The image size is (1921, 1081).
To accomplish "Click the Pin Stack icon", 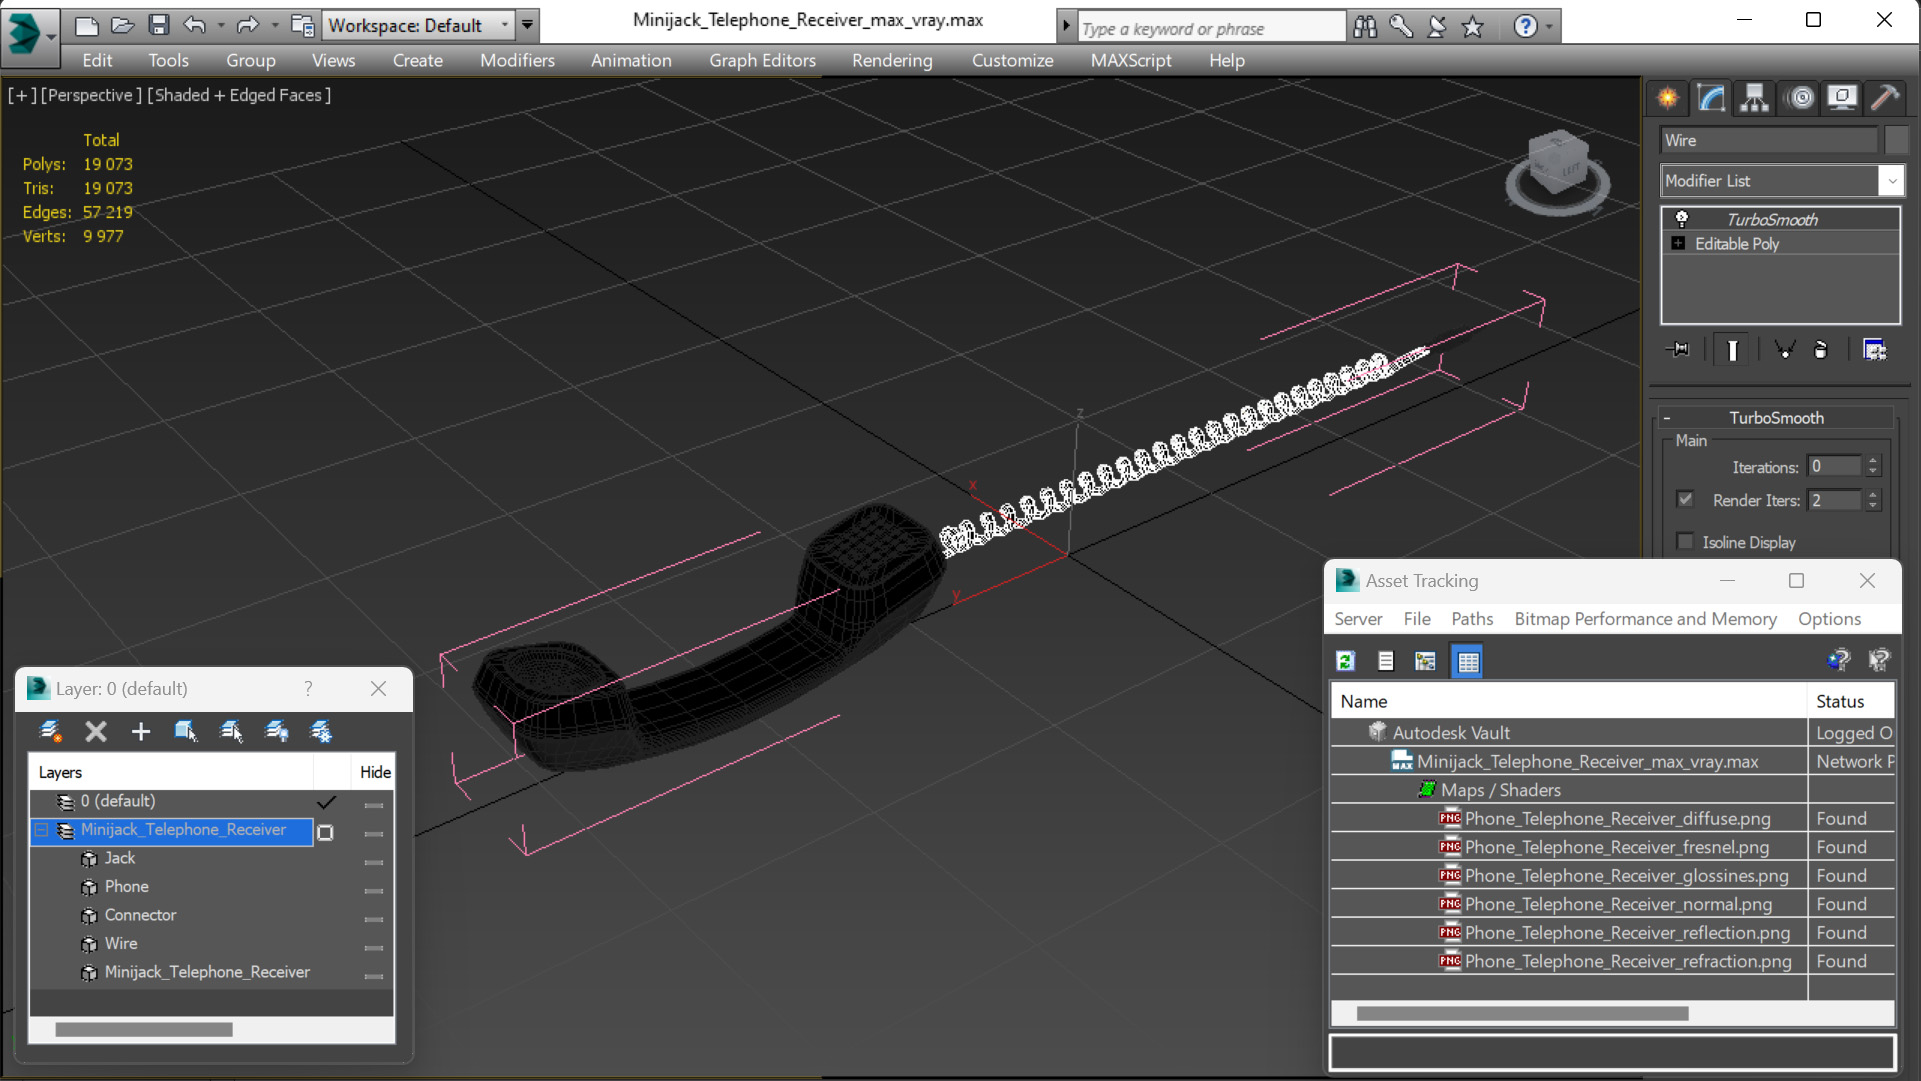I will click(x=1679, y=350).
